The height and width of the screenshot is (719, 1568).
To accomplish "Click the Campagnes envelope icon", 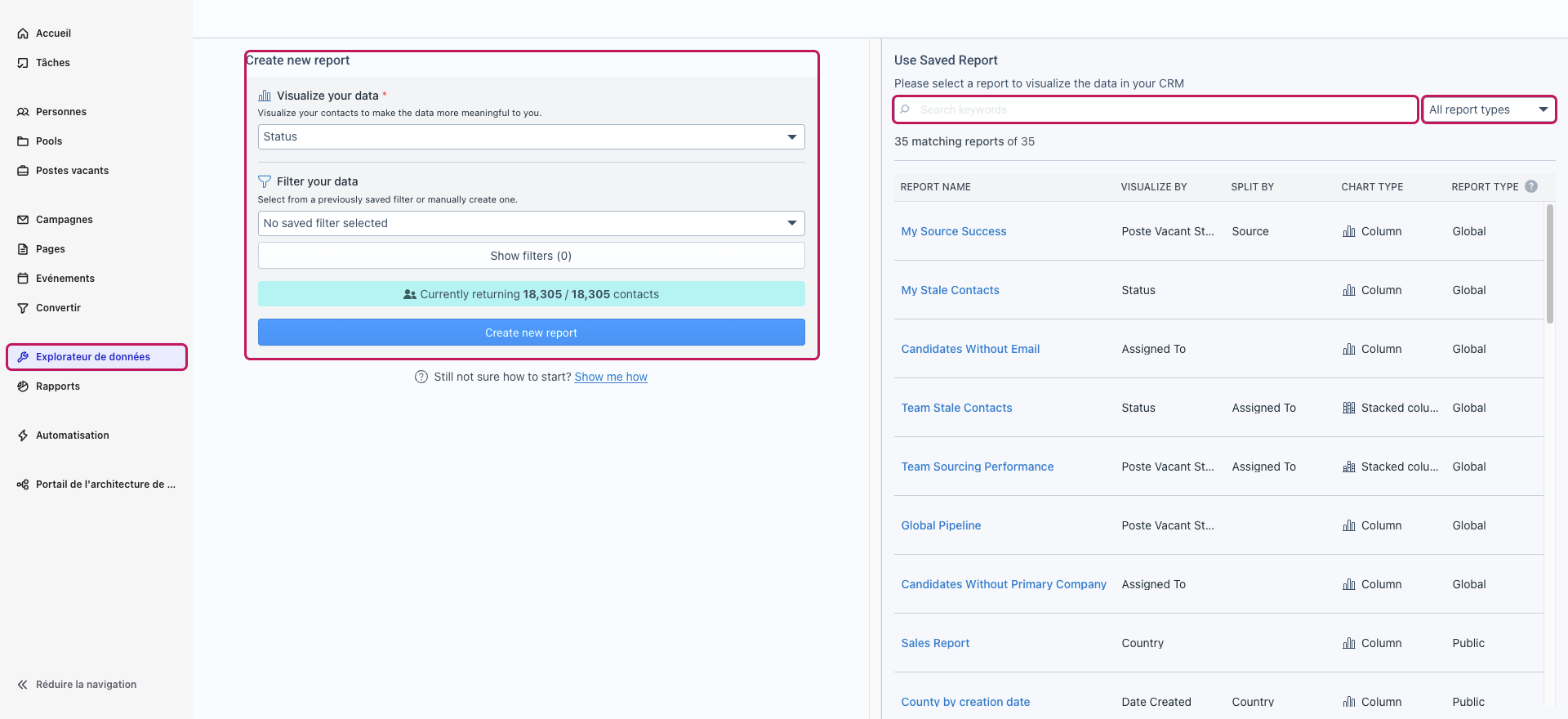I will pyautogui.click(x=23, y=219).
